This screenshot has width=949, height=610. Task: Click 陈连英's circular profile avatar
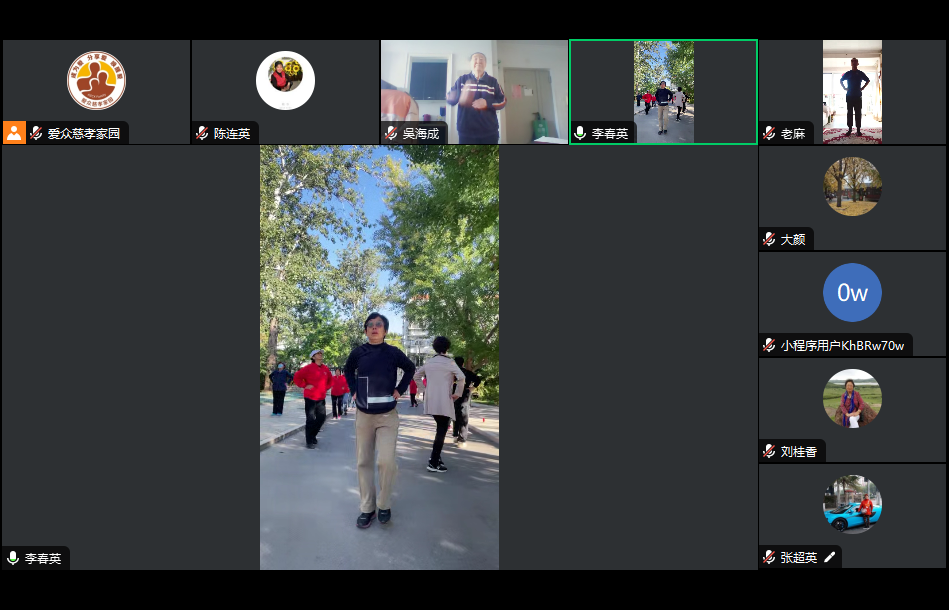tap(285, 80)
